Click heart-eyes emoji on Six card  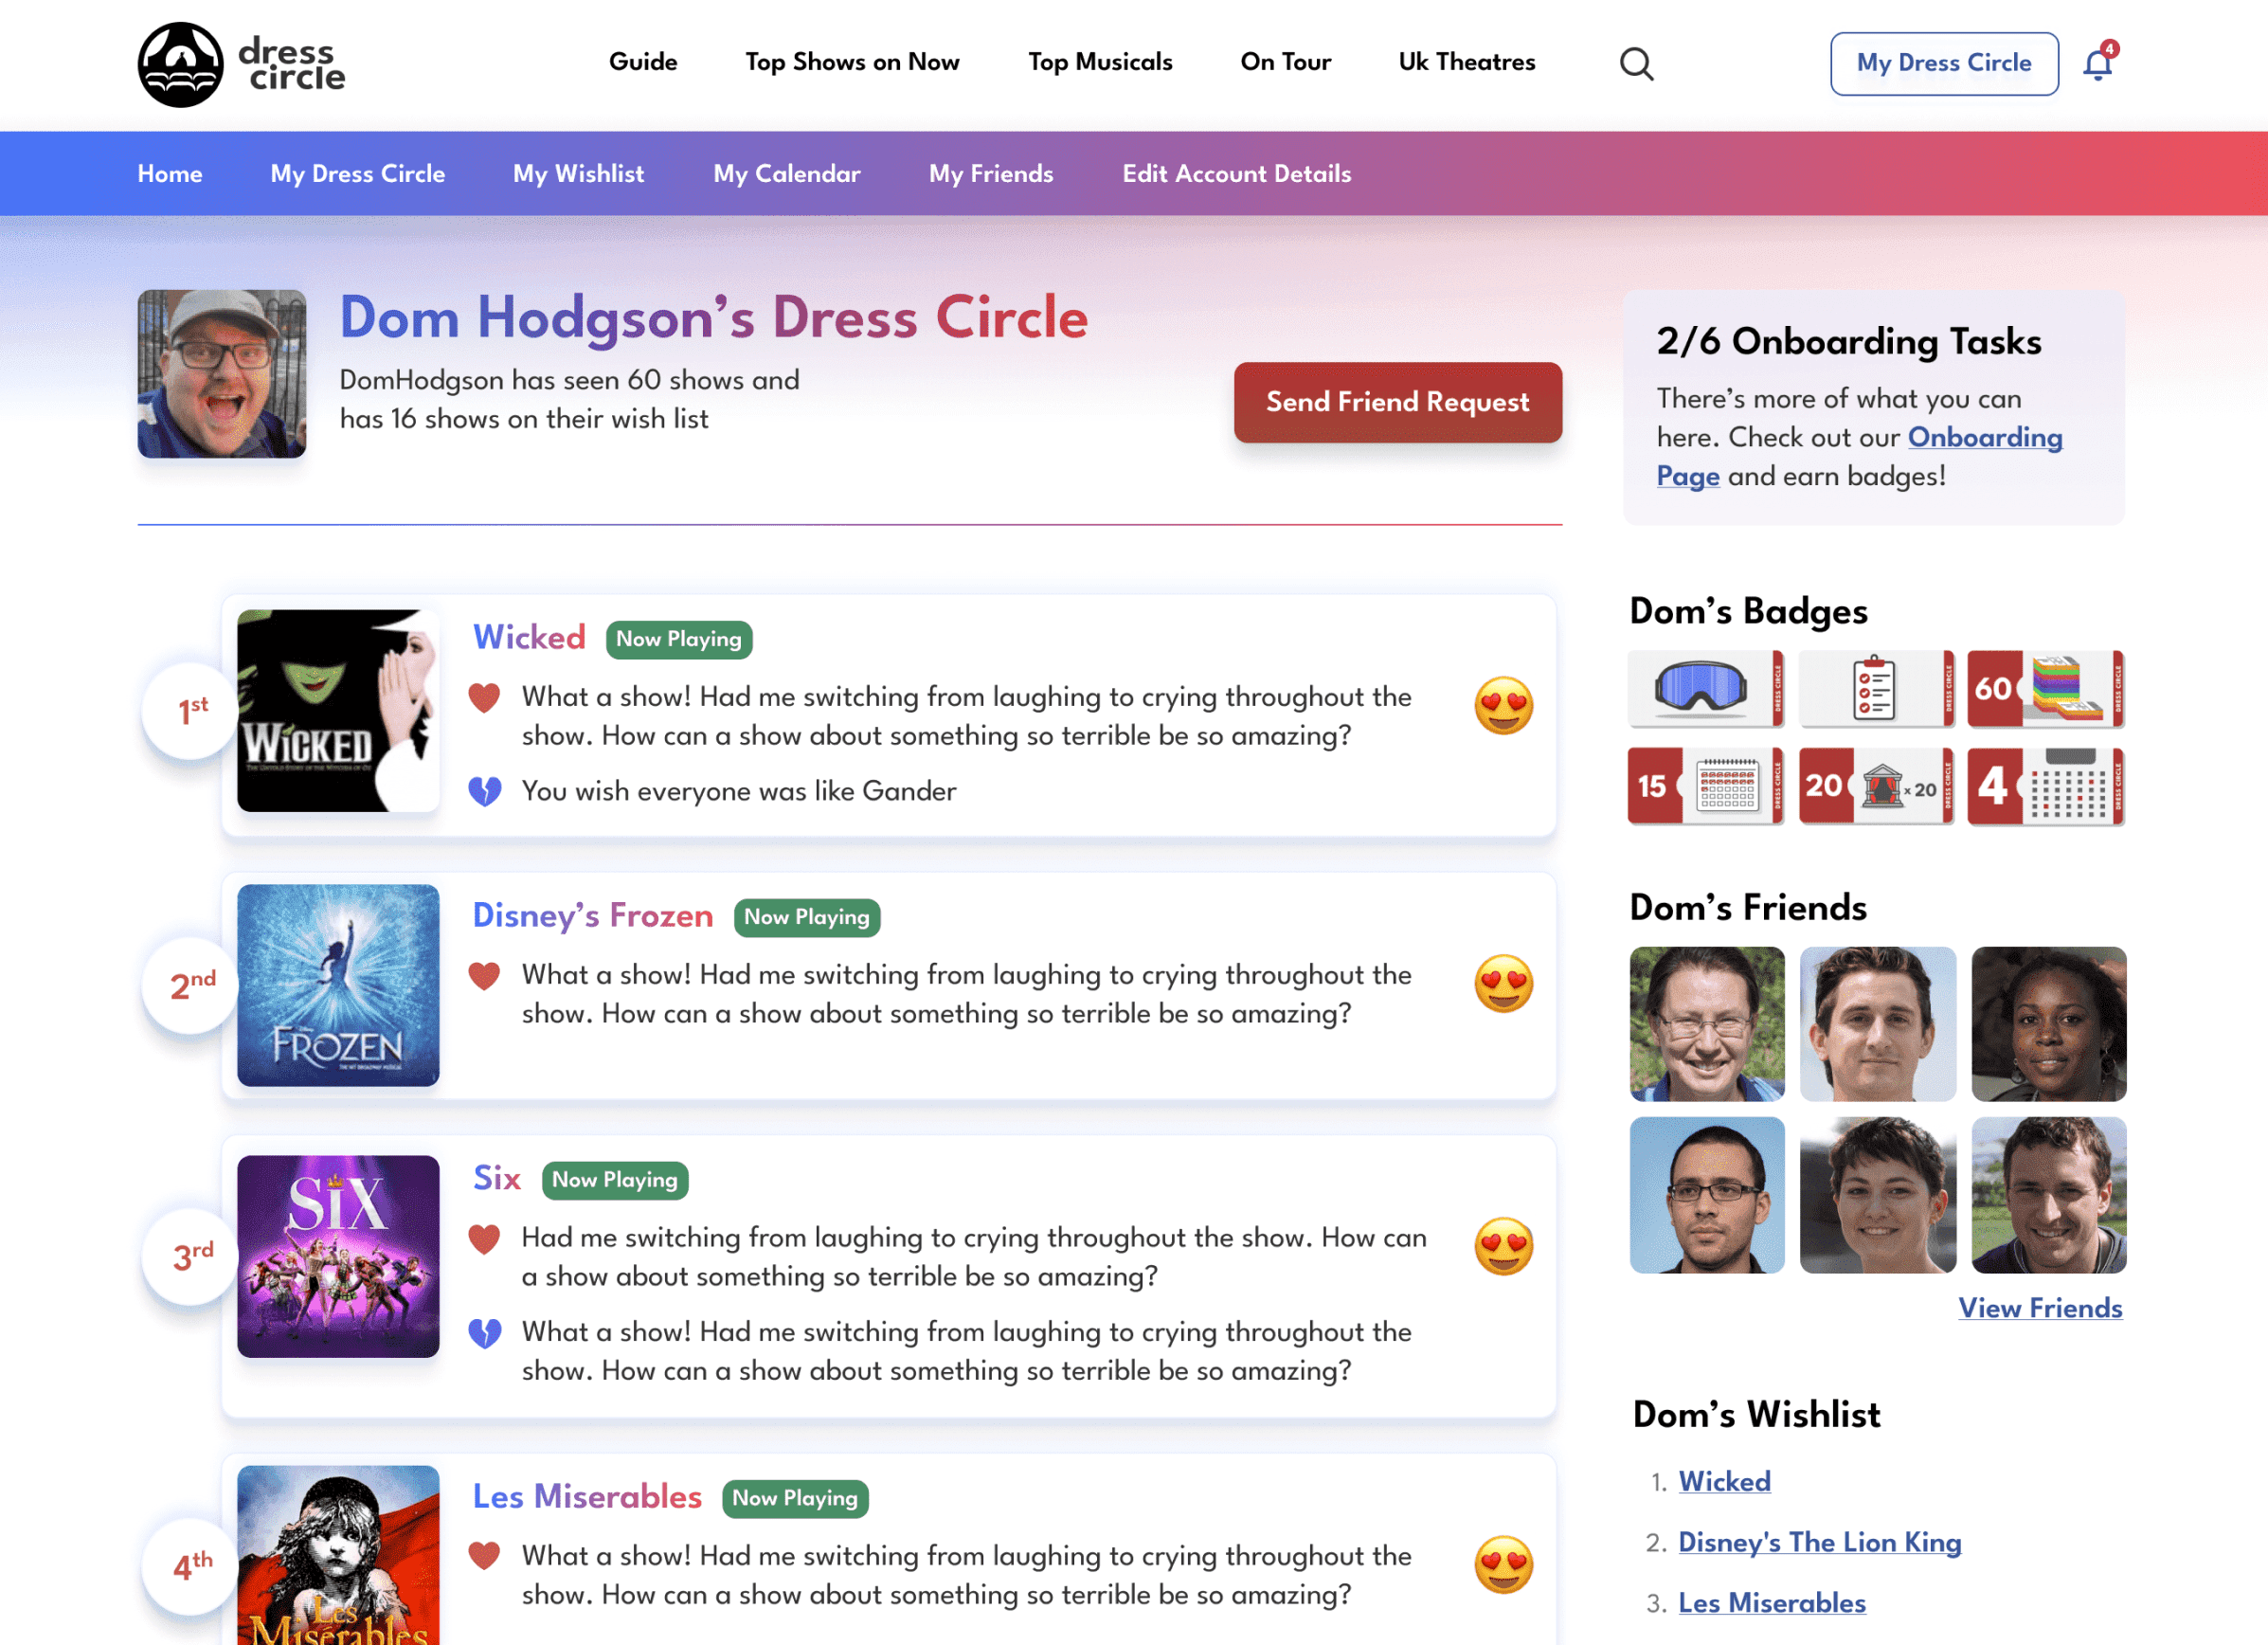pyautogui.click(x=1503, y=1246)
